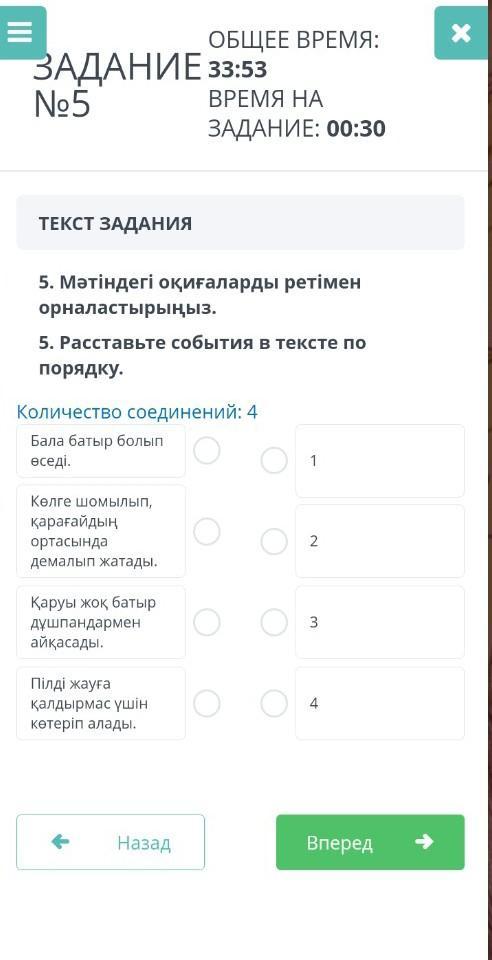492x960 pixels.
Task: Open the hamburger menu icon
Action: [21, 32]
